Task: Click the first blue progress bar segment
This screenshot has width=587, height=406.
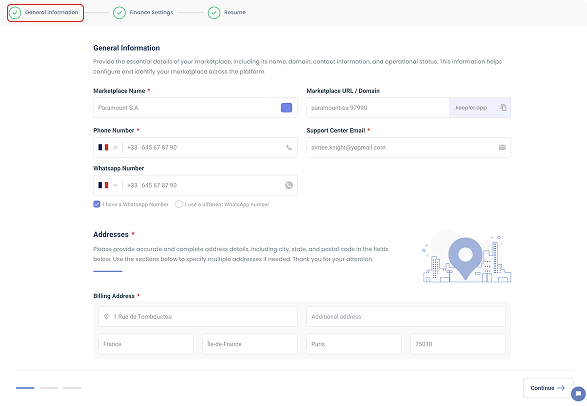Action: pyautogui.click(x=25, y=388)
